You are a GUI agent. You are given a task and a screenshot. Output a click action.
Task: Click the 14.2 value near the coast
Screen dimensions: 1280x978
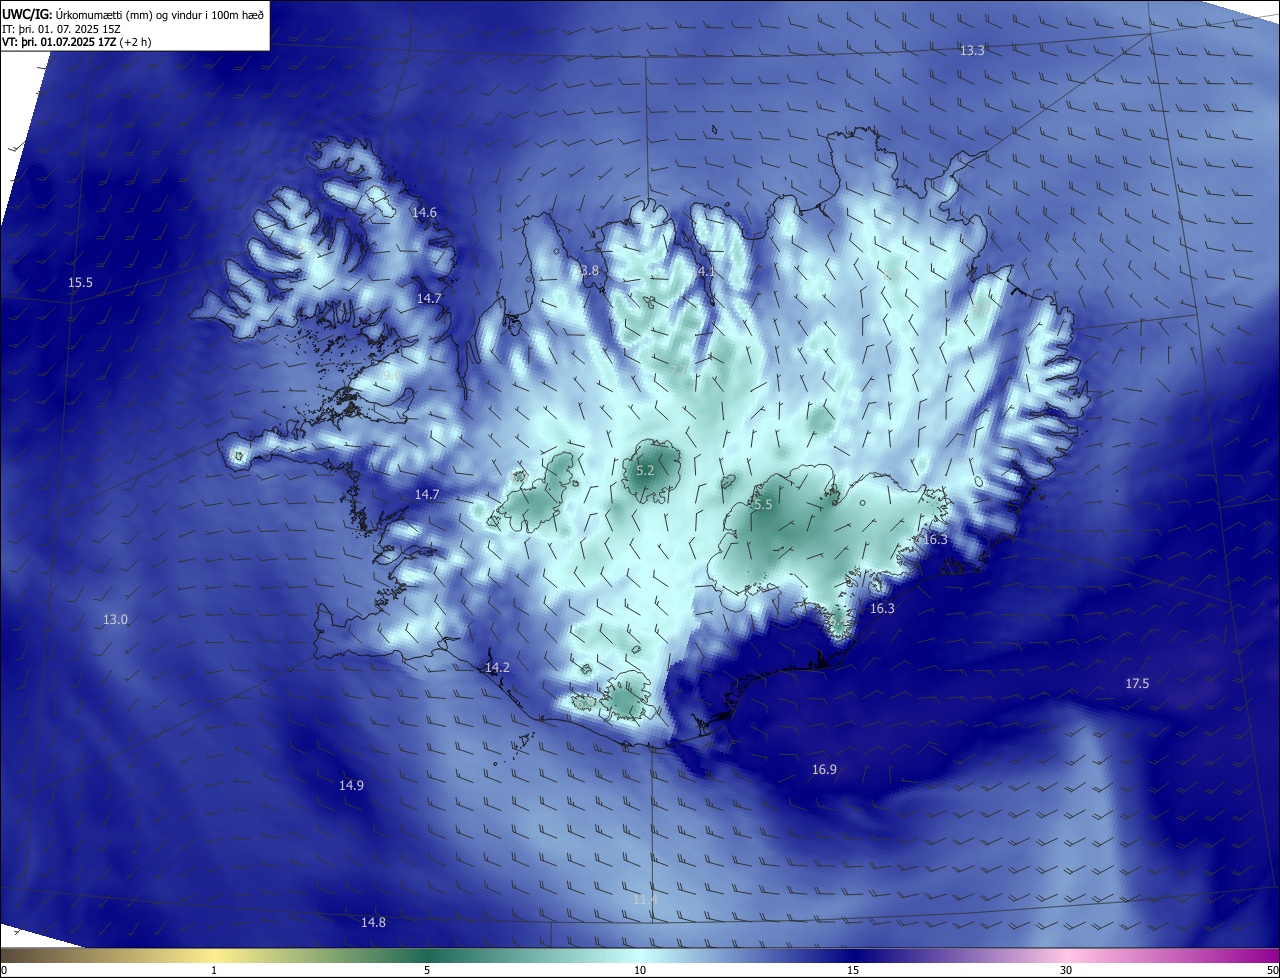(x=497, y=668)
